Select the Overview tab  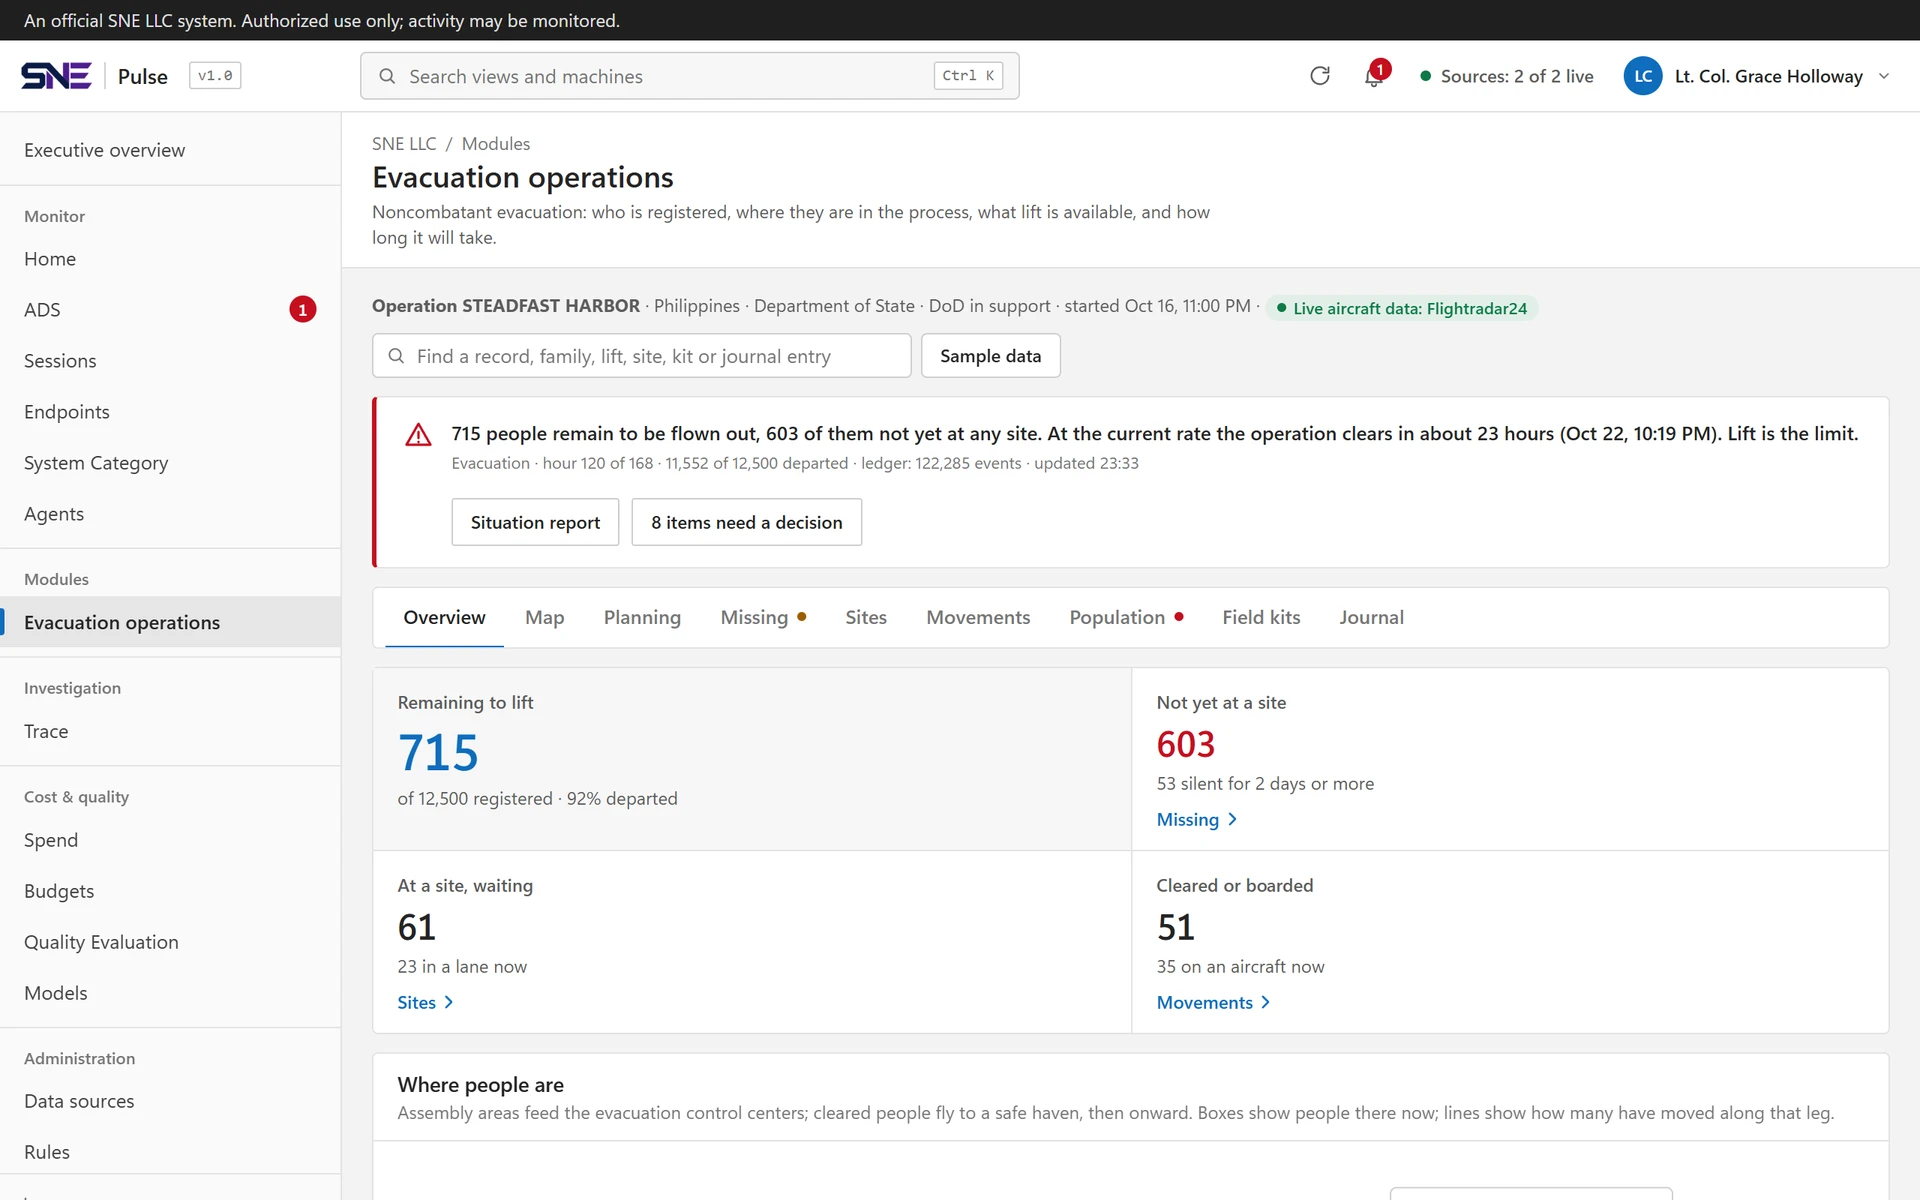[x=444, y=617]
